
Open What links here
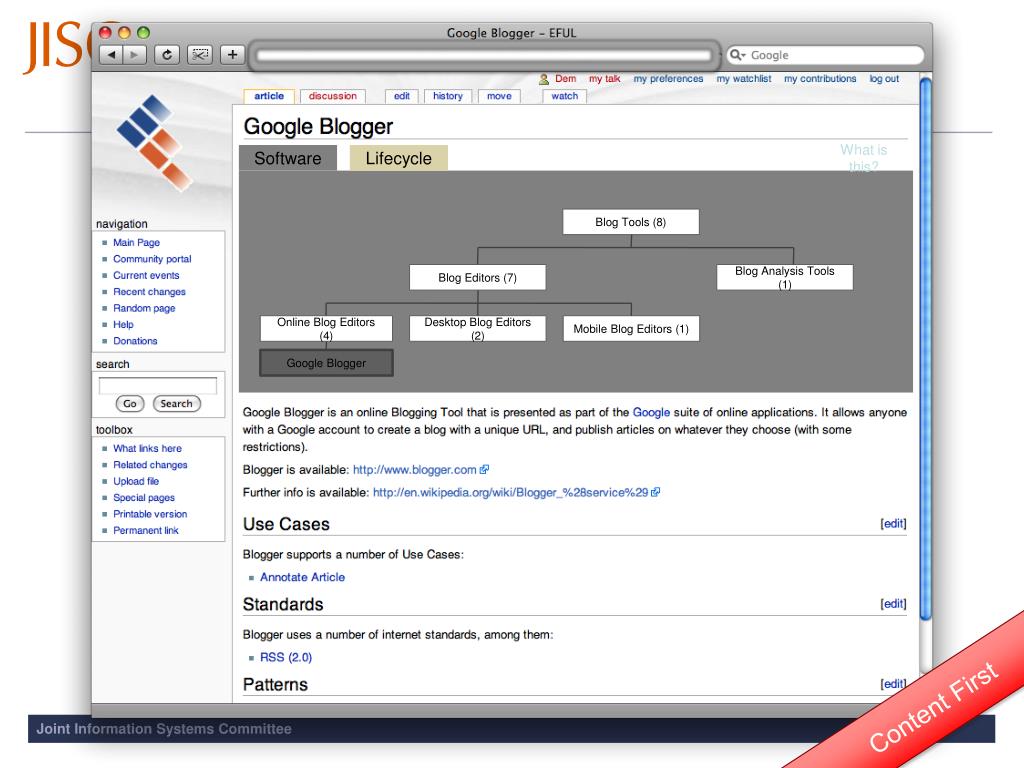148,448
